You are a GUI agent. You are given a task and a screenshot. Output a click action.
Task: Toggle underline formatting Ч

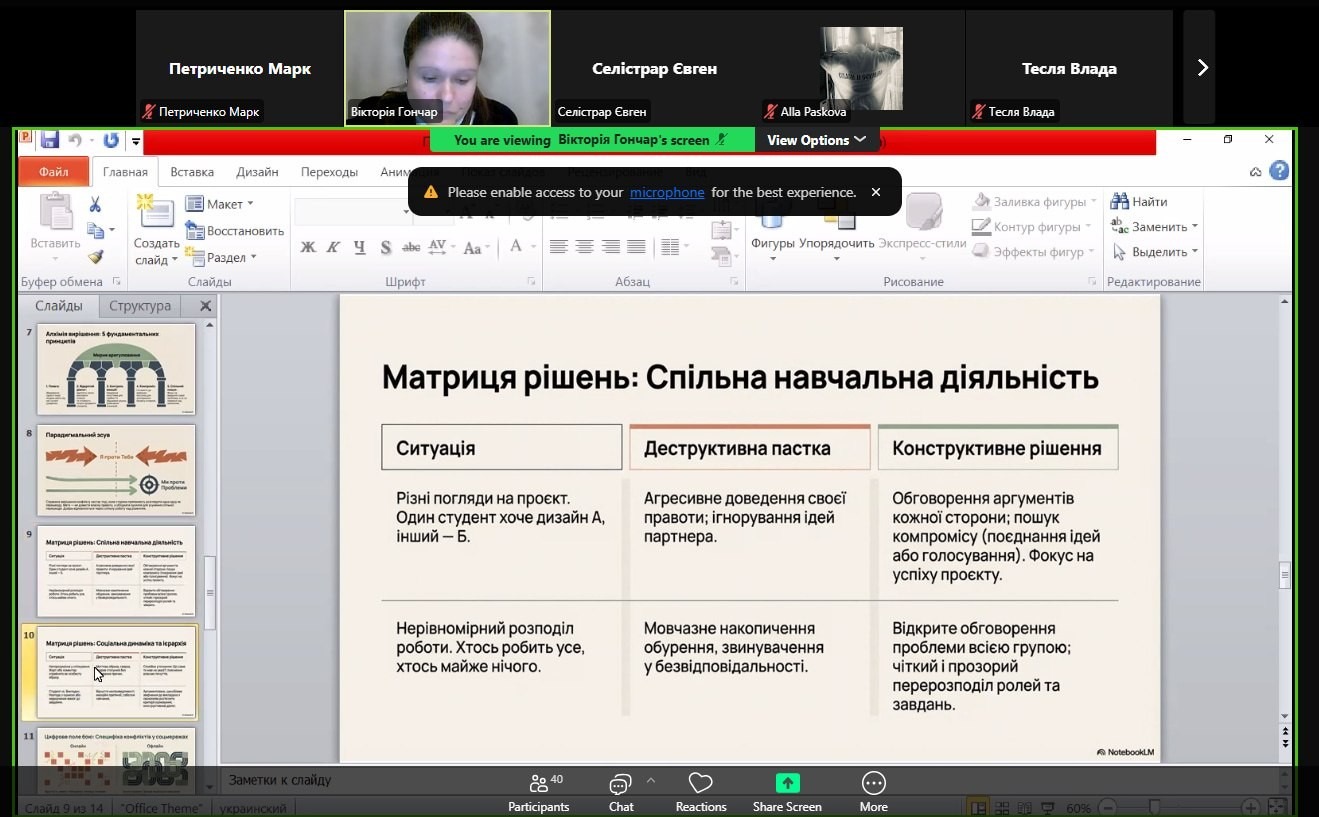point(359,247)
